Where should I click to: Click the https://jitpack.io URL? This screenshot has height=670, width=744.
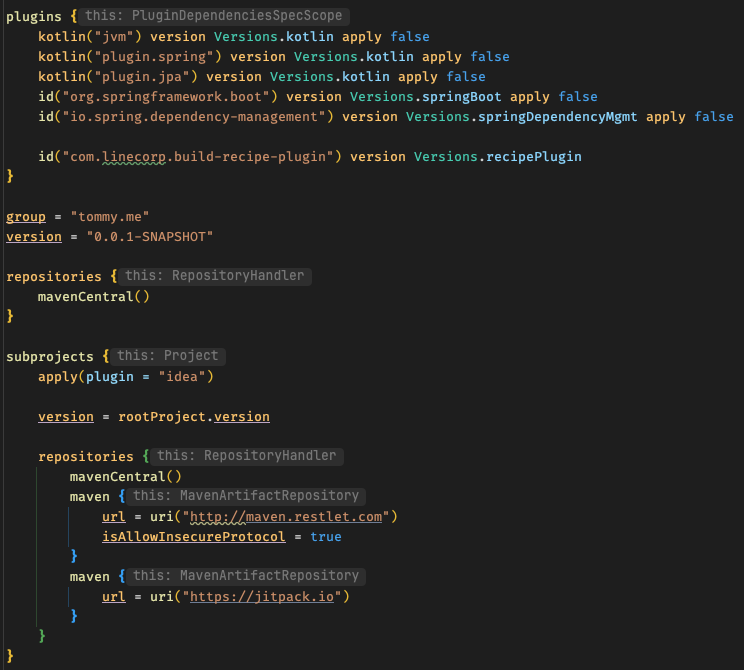[261, 596]
